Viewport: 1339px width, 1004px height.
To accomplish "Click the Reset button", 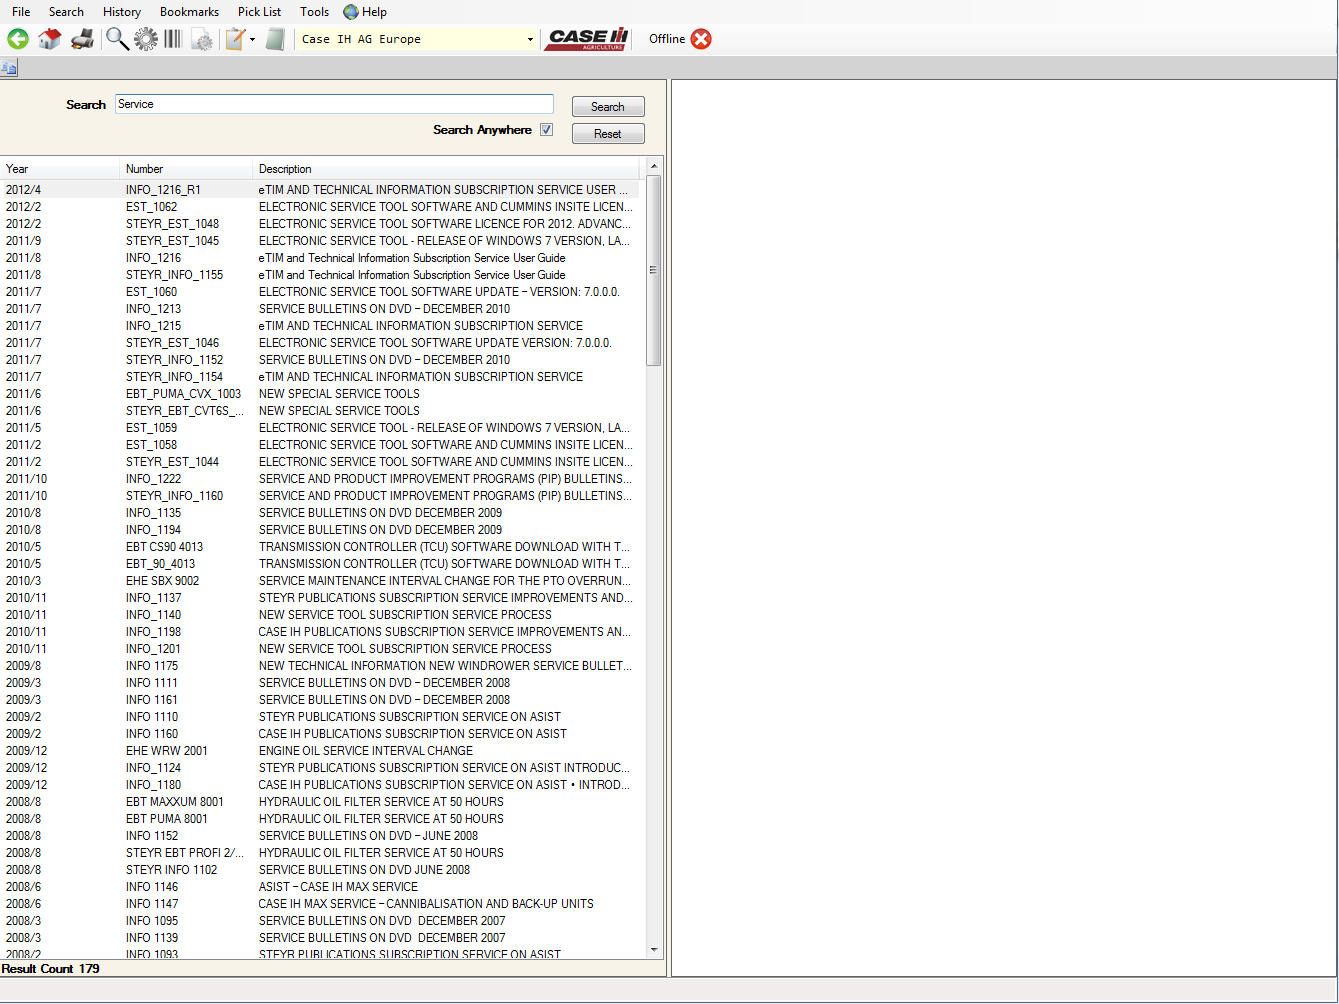I will pos(608,134).
